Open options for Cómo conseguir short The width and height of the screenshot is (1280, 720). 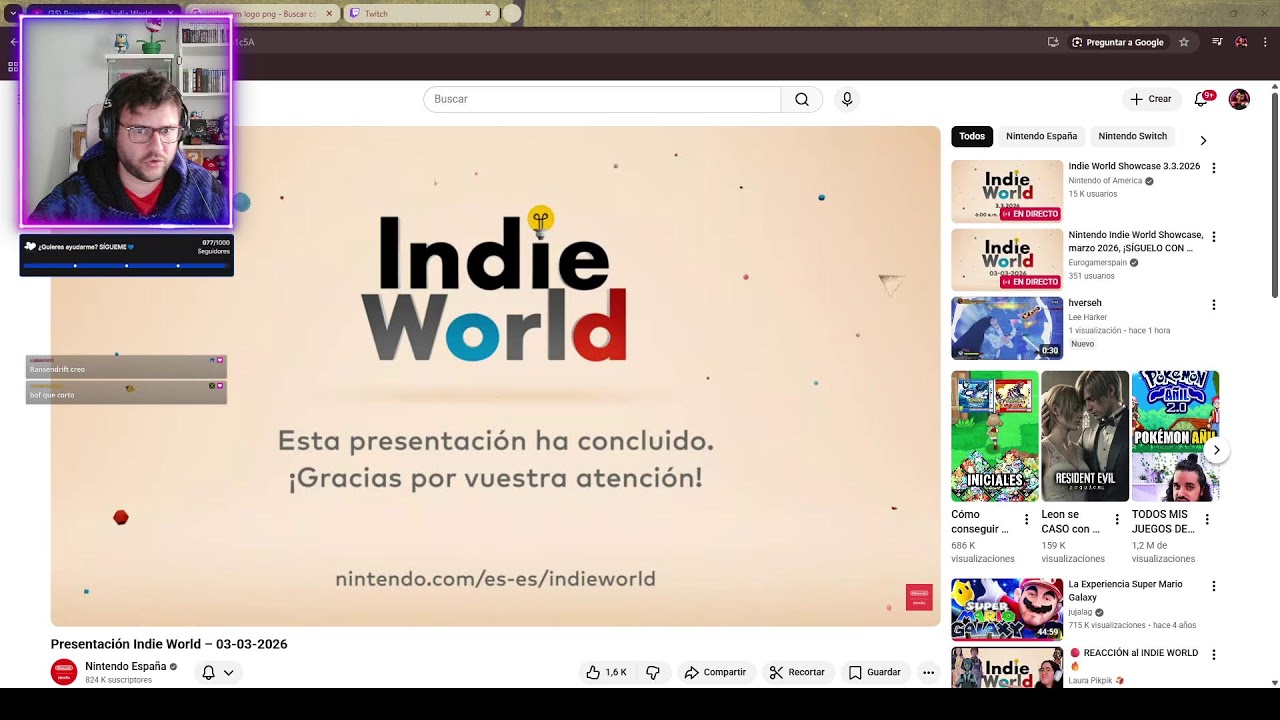(1026, 520)
